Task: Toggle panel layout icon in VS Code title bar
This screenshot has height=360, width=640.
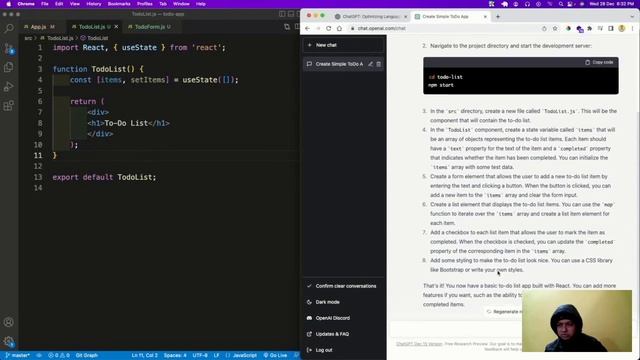Action: [x=291, y=14]
